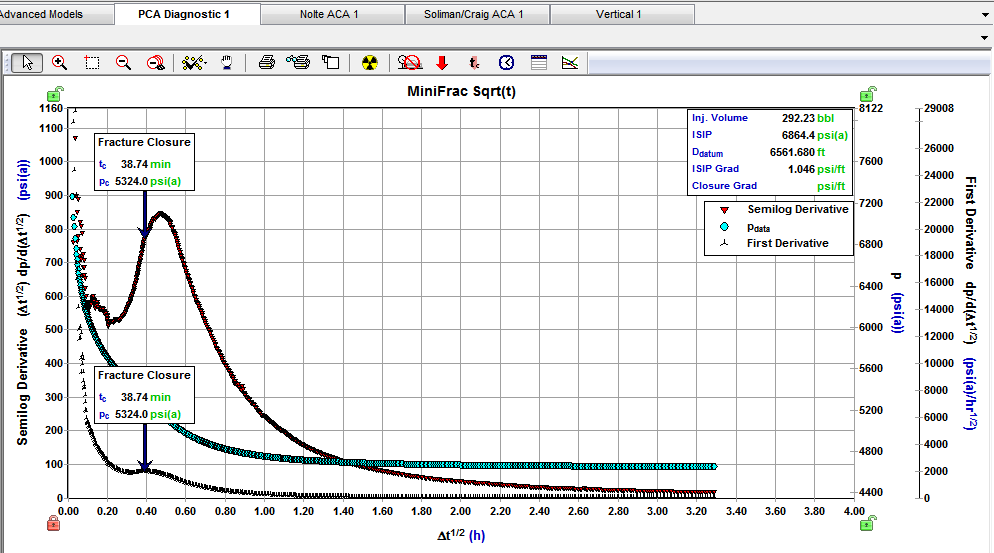Select the pan hand tool

228,62
